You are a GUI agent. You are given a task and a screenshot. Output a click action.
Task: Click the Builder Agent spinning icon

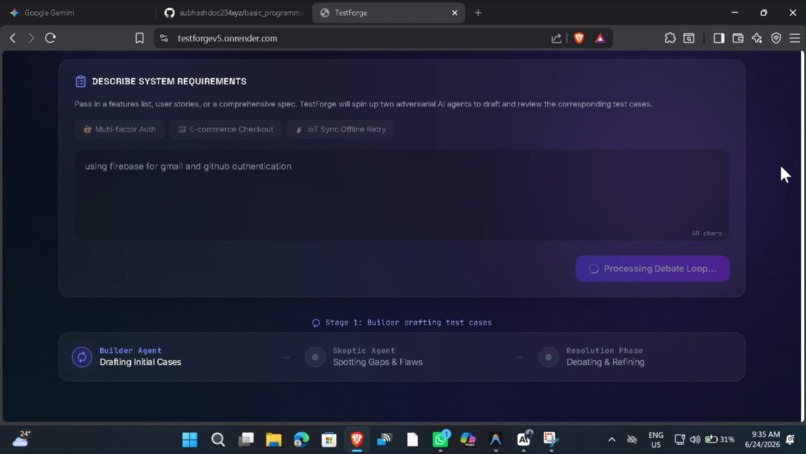coord(82,357)
